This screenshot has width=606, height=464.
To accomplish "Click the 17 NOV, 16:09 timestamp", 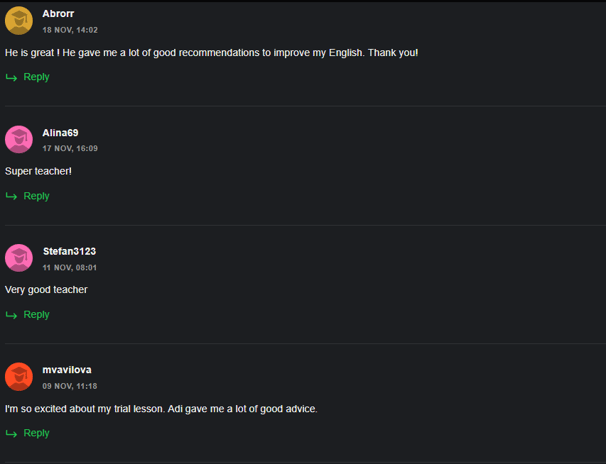I will [x=70, y=148].
